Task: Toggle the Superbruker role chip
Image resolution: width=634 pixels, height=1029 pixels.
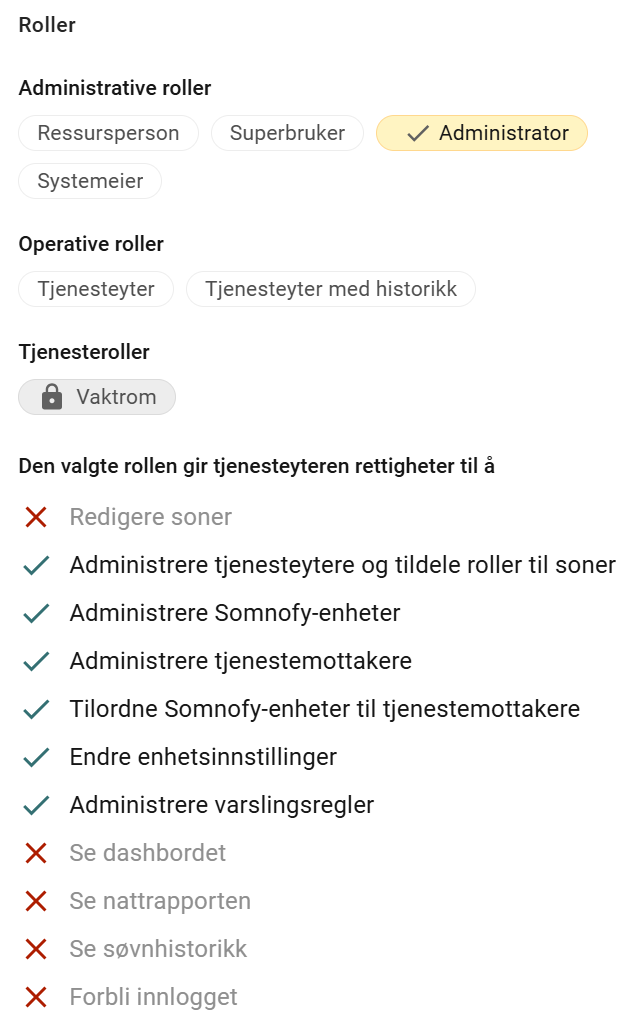Action: pyautogui.click(x=287, y=133)
